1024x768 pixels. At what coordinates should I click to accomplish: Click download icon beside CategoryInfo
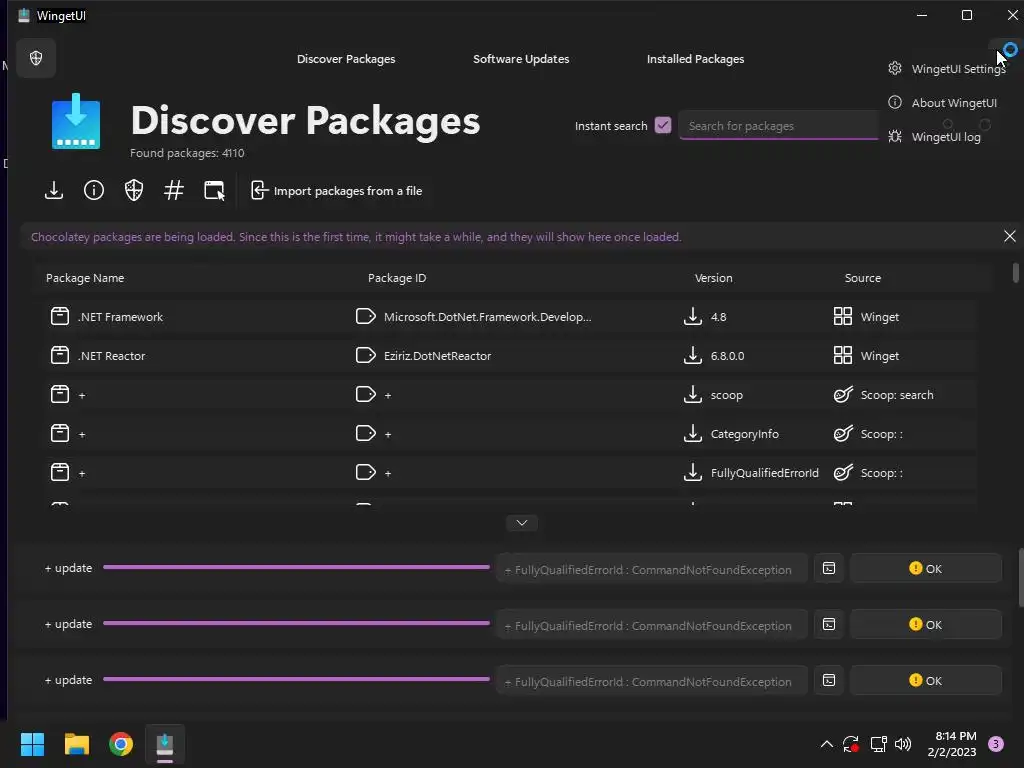click(x=692, y=434)
